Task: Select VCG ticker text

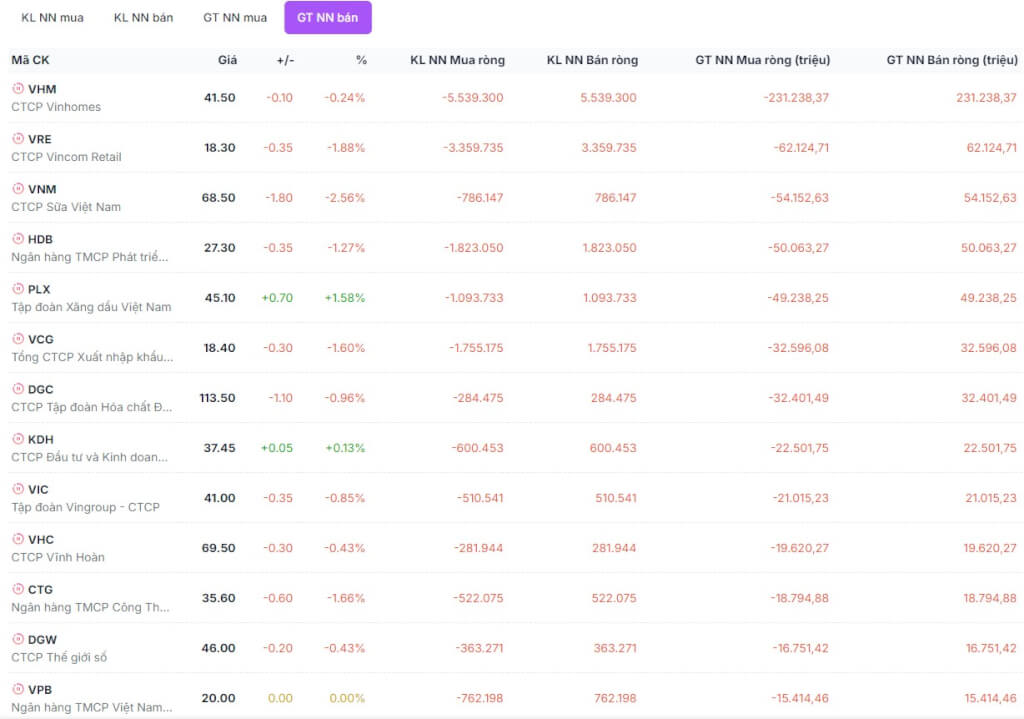Action: [40, 340]
